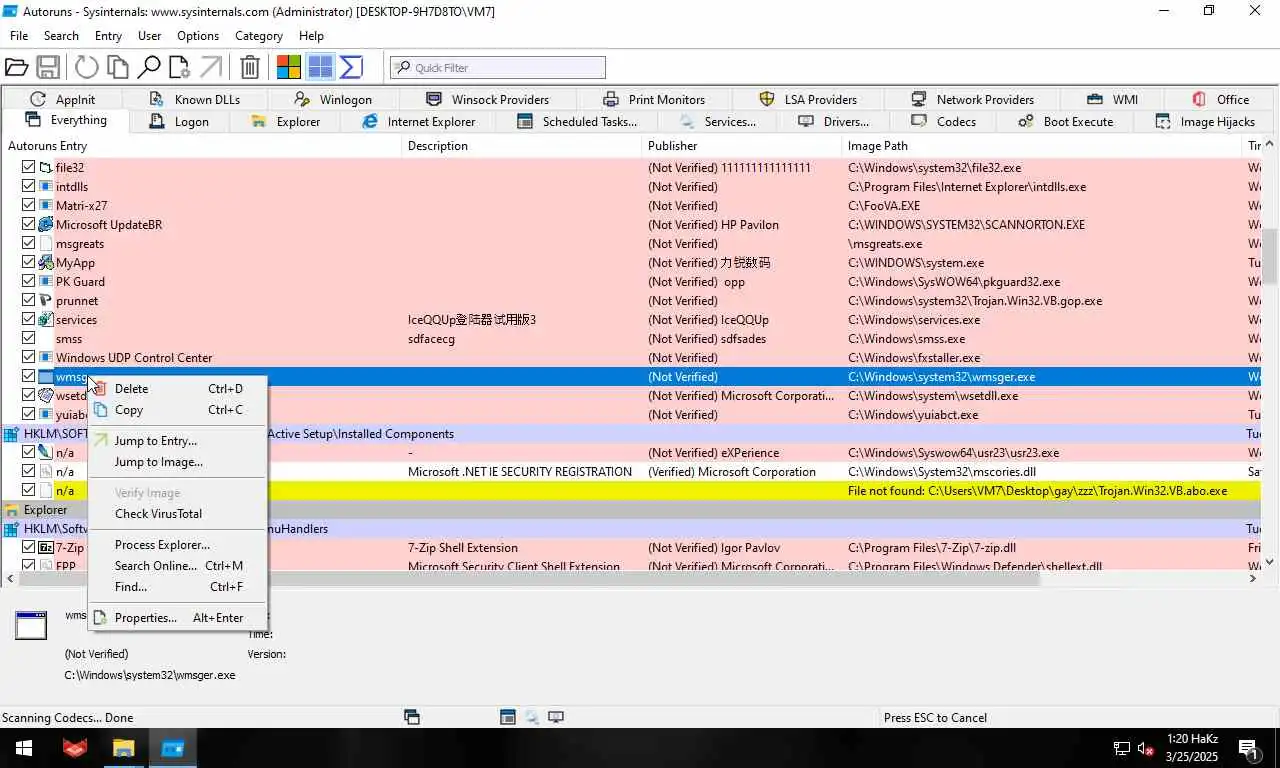Screen dimensions: 1280x768
Task: Uncheck the Windows UDP Control Center checkbox
Action: (x=29, y=358)
